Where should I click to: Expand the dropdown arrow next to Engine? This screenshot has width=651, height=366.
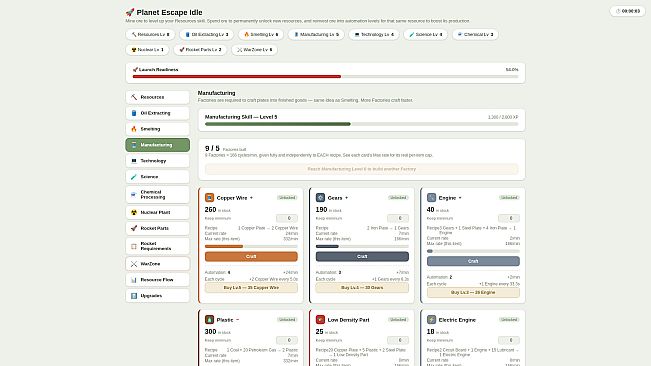point(460,198)
